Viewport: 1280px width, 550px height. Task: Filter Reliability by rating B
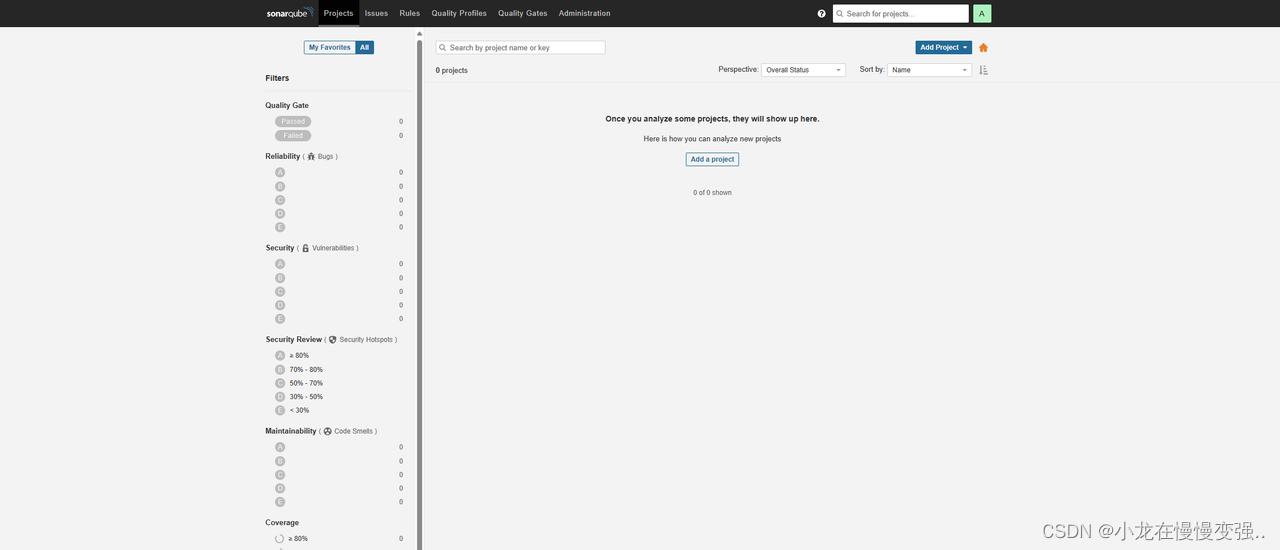click(280, 186)
